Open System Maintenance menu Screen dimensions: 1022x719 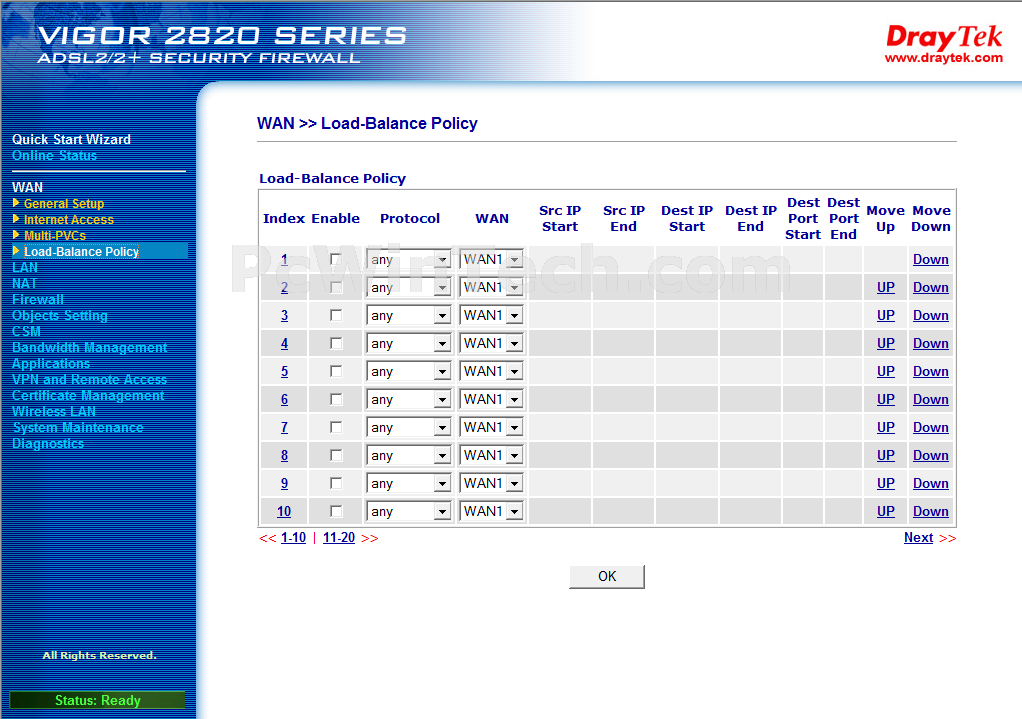(x=78, y=428)
